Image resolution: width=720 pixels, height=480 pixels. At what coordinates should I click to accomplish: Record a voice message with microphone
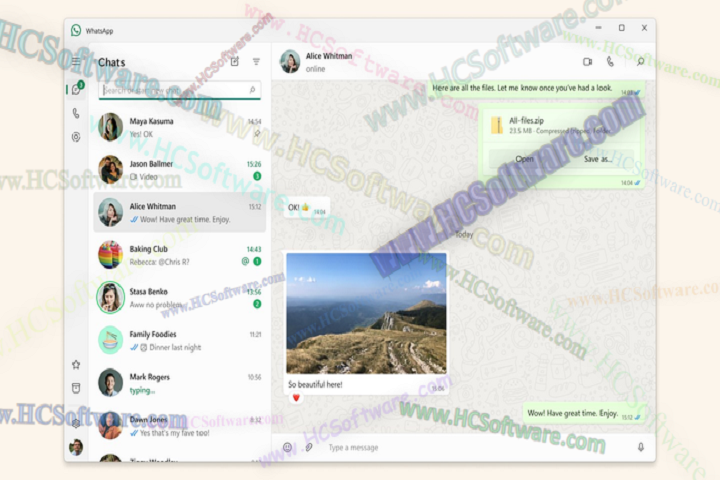[x=641, y=447]
